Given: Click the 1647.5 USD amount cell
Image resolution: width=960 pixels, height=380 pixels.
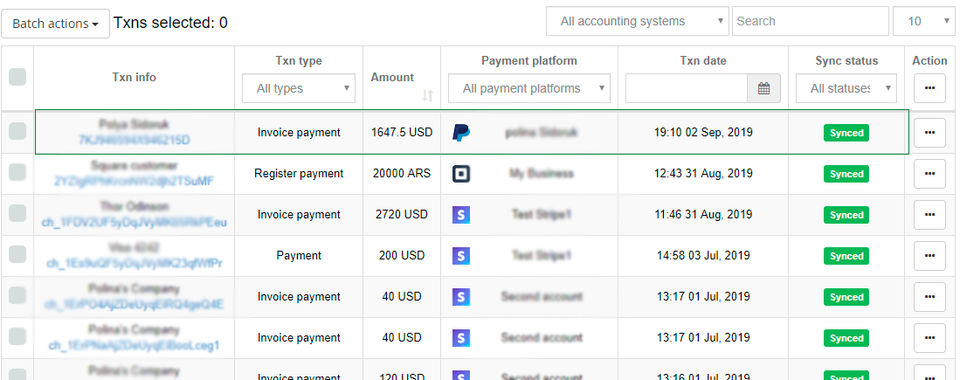Looking at the screenshot, I should tap(402, 132).
